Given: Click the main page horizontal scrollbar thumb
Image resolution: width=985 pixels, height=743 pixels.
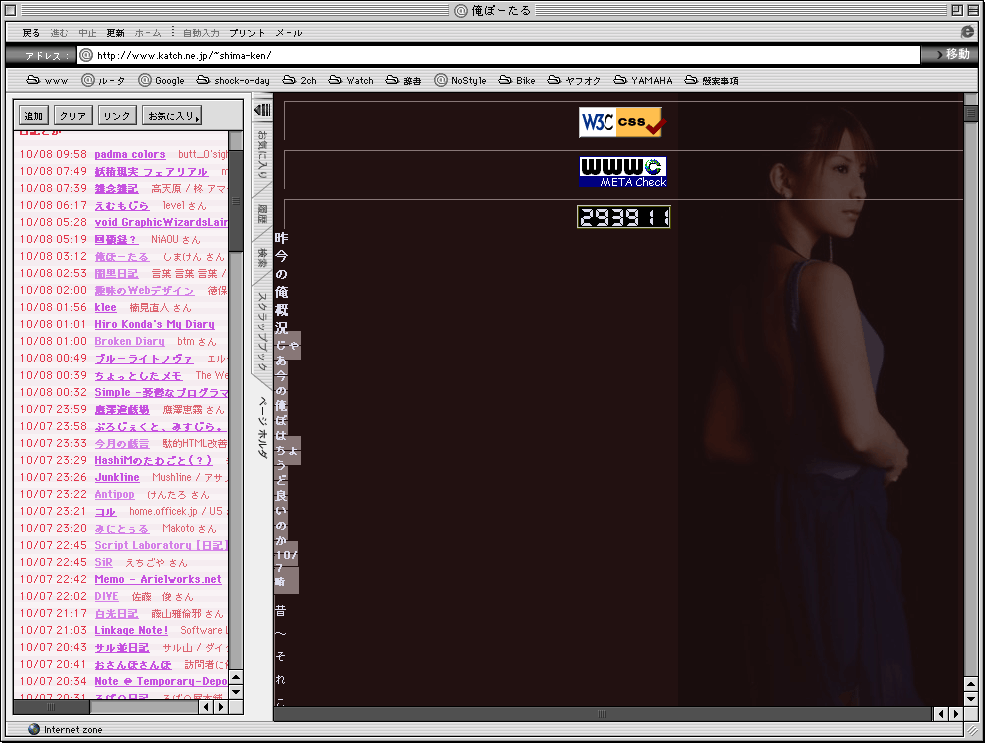Looking at the screenshot, I should (602, 714).
